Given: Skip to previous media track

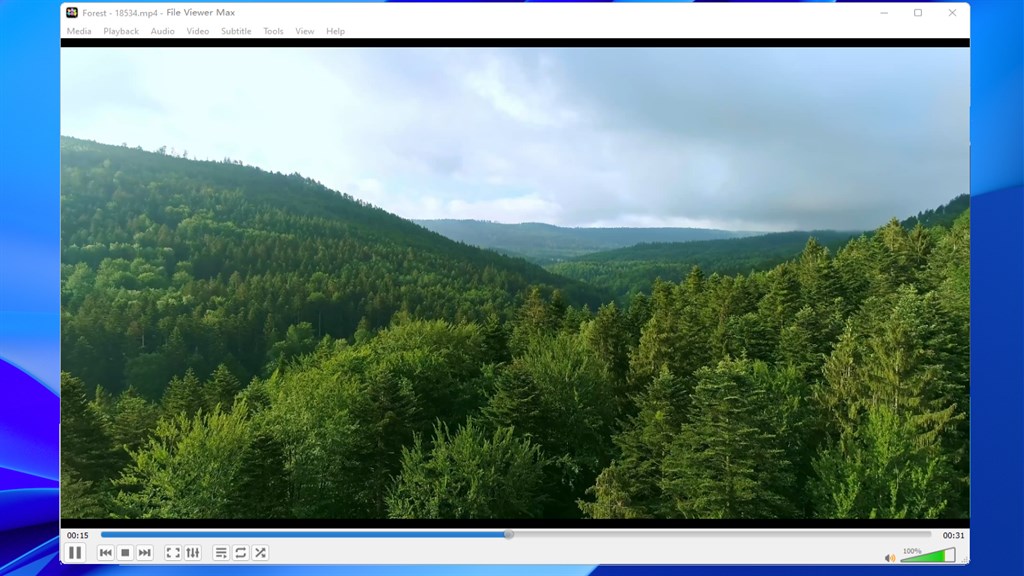Looking at the screenshot, I should click(106, 552).
